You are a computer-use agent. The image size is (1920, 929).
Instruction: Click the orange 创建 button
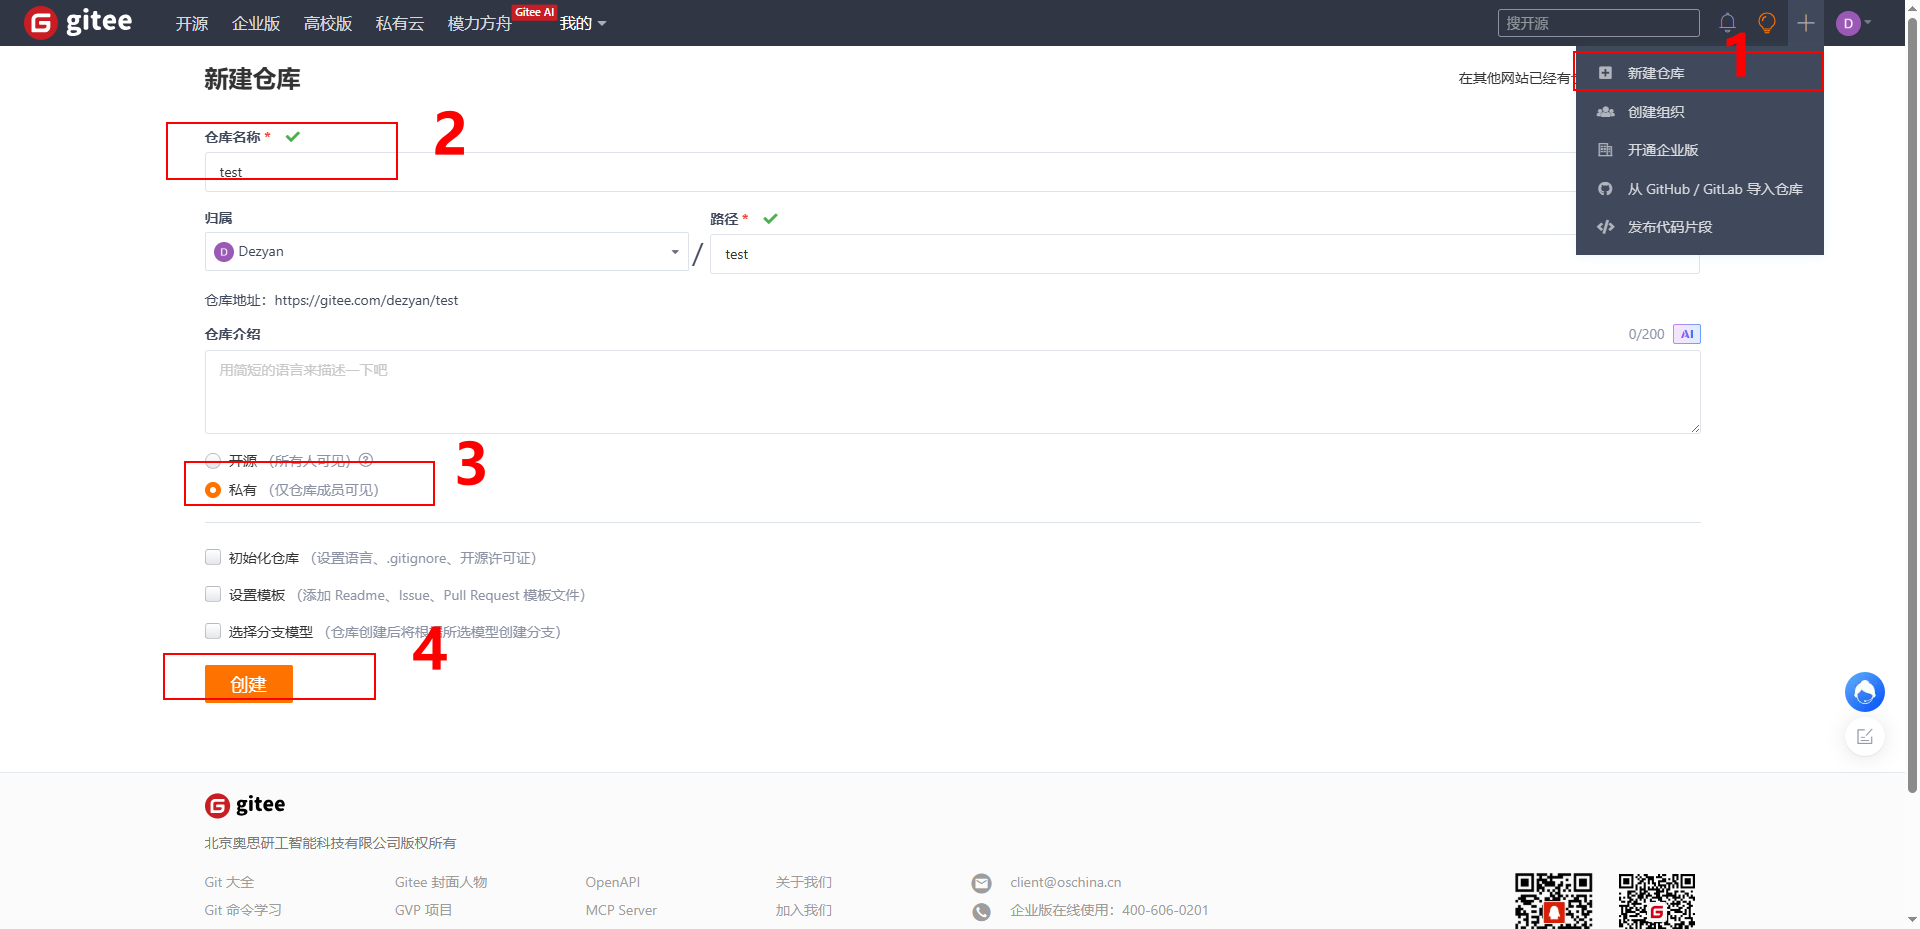pyautogui.click(x=249, y=684)
